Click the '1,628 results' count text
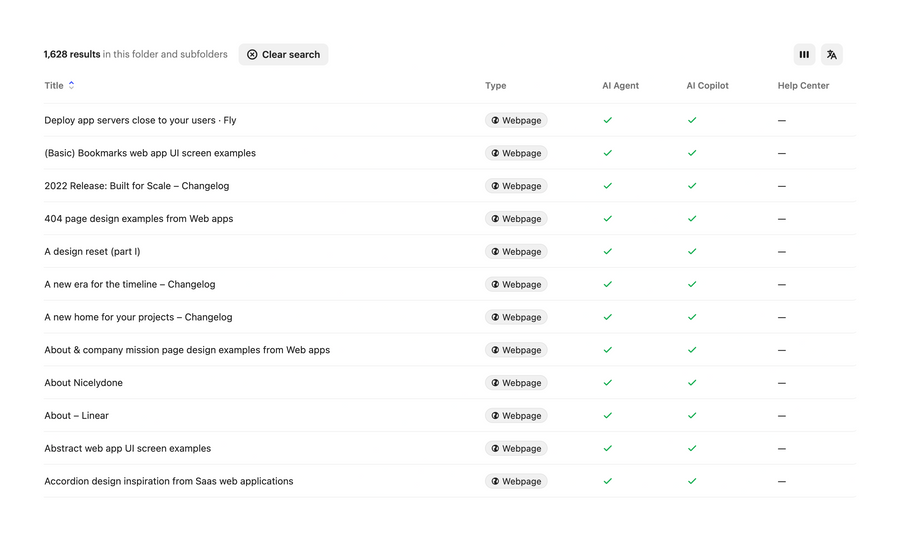The image size is (900, 541). pos(72,55)
